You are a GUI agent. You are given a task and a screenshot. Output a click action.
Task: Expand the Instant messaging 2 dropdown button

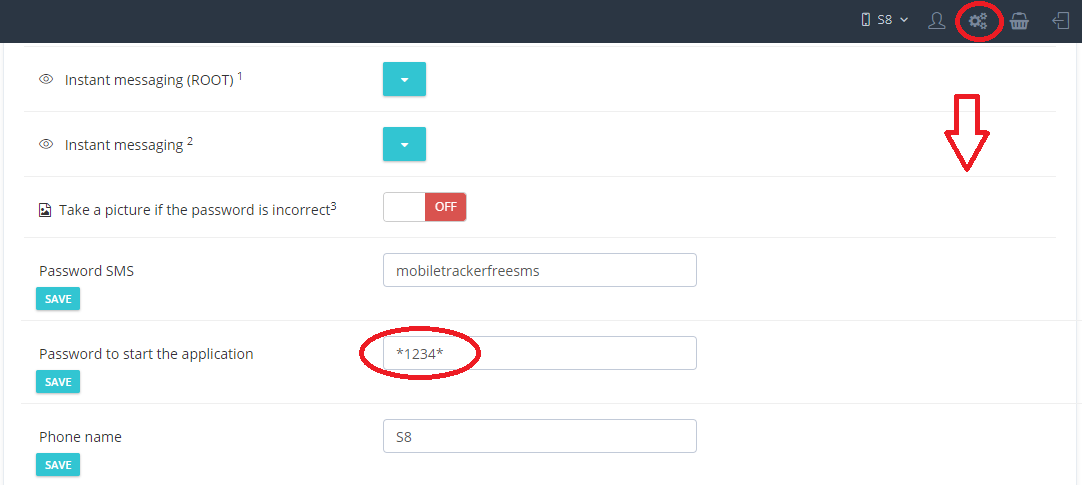pyautogui.click(x=404, y=144)
